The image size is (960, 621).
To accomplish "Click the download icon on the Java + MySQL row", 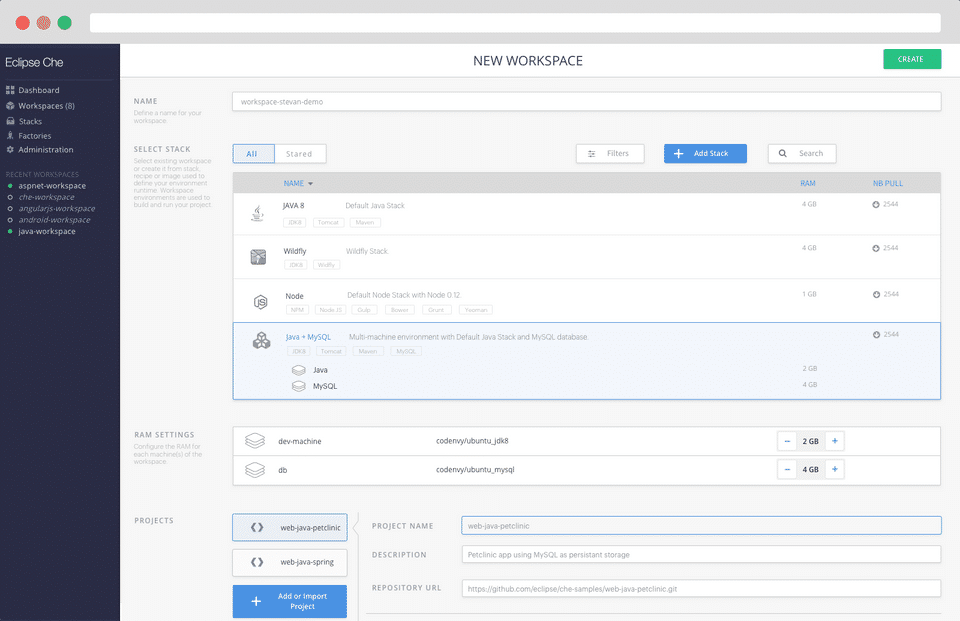I will 876,335.
